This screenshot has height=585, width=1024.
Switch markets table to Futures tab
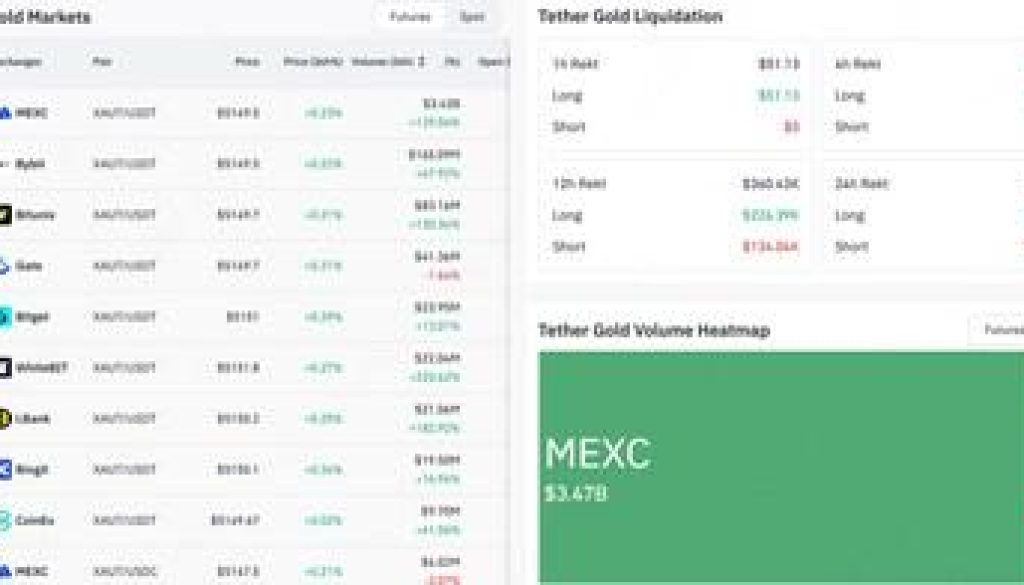click(410, 17)
